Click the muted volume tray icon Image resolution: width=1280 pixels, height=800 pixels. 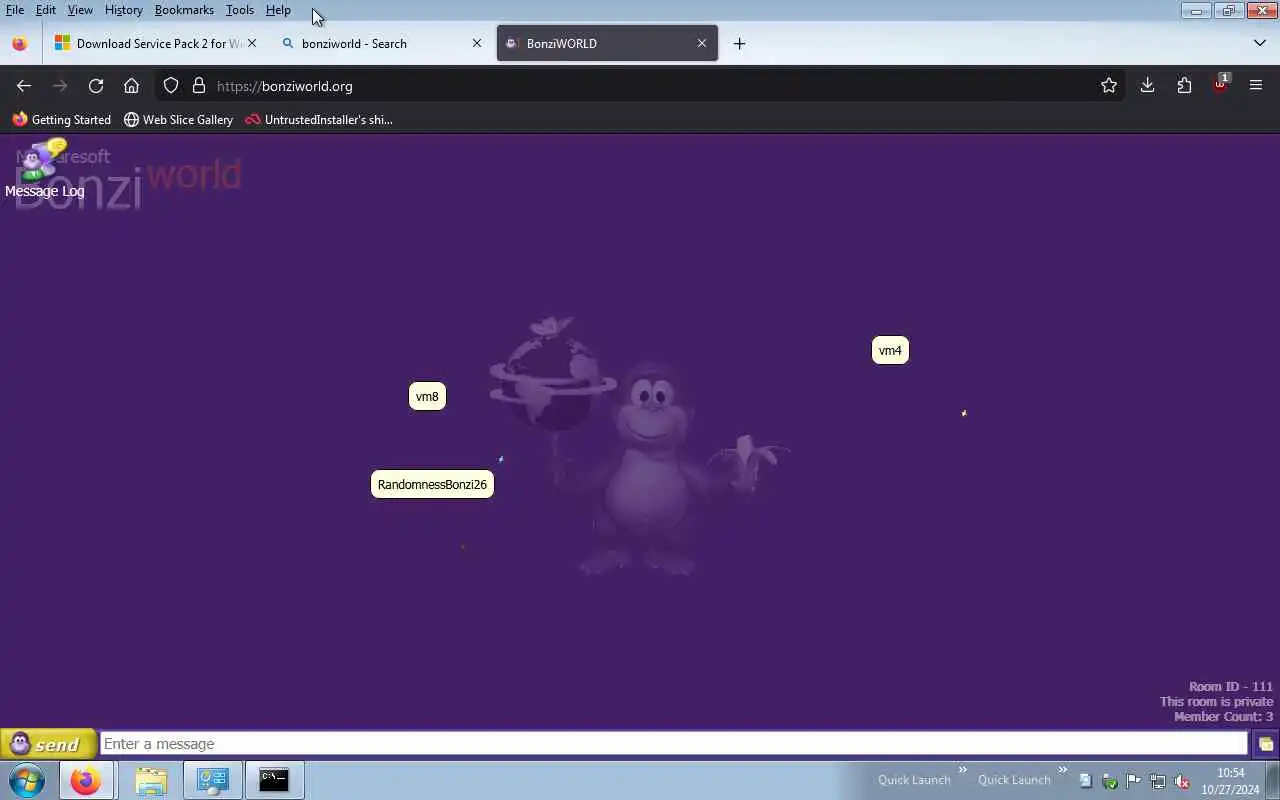point(1181,781)
